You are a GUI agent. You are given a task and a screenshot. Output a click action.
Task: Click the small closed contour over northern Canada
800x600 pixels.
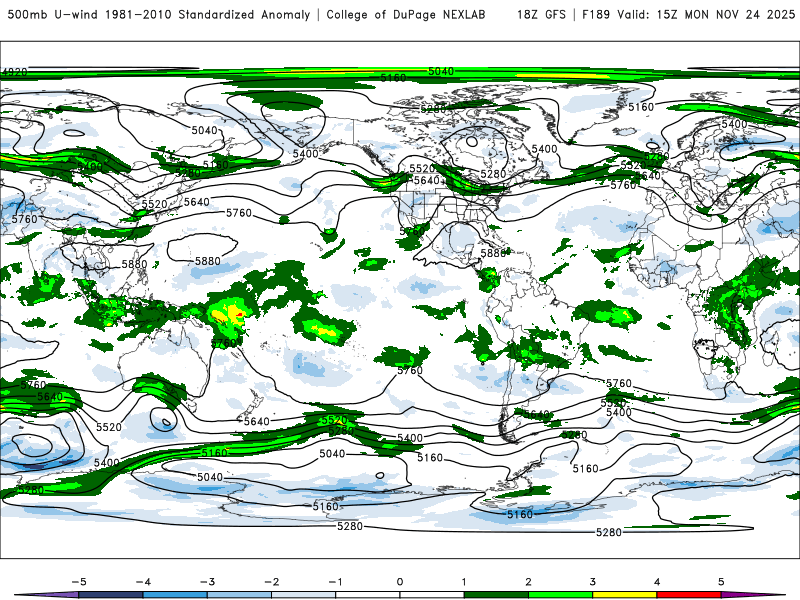(472, 141)
